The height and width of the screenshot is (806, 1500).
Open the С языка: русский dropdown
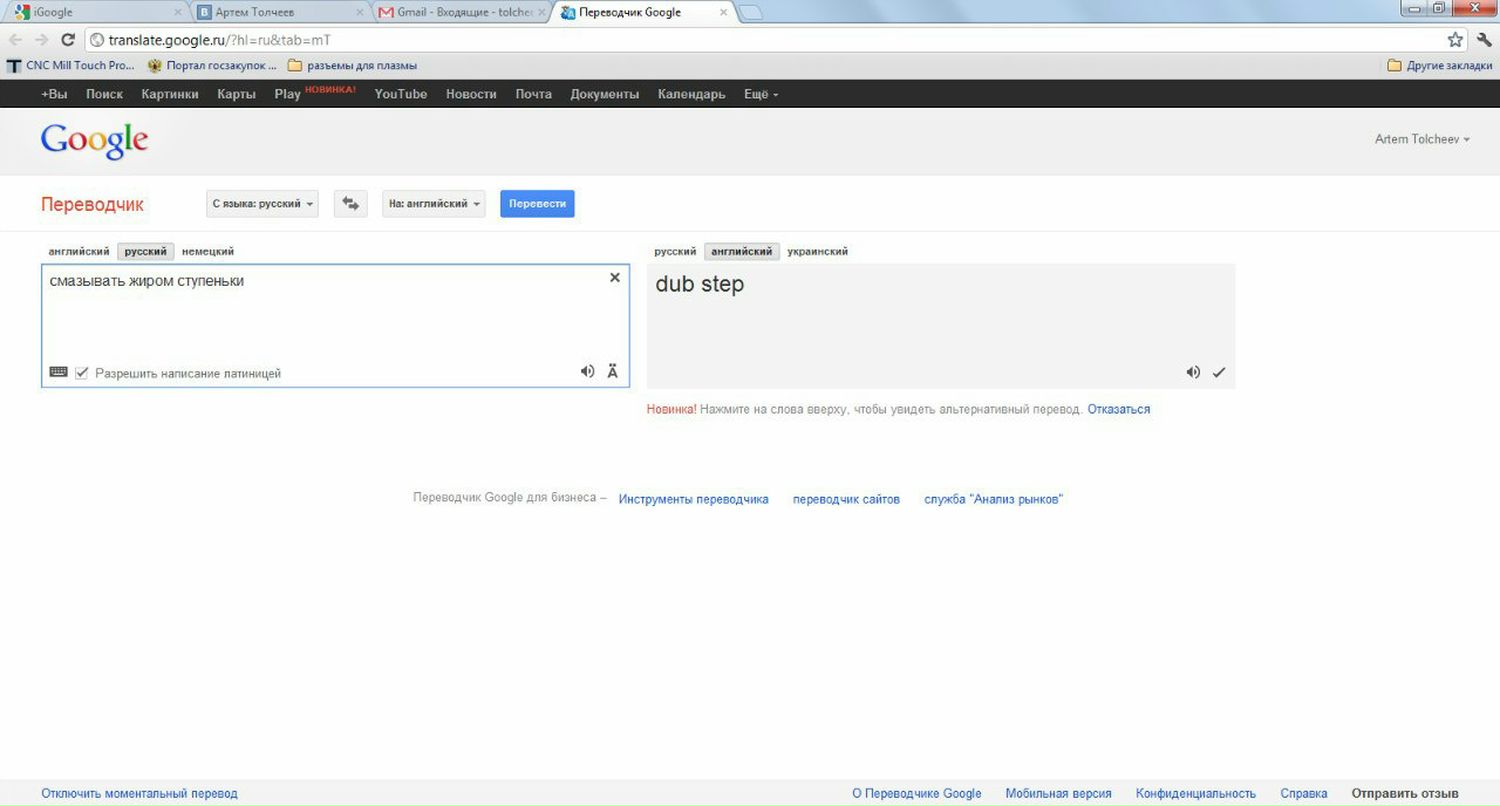(262, 203)
